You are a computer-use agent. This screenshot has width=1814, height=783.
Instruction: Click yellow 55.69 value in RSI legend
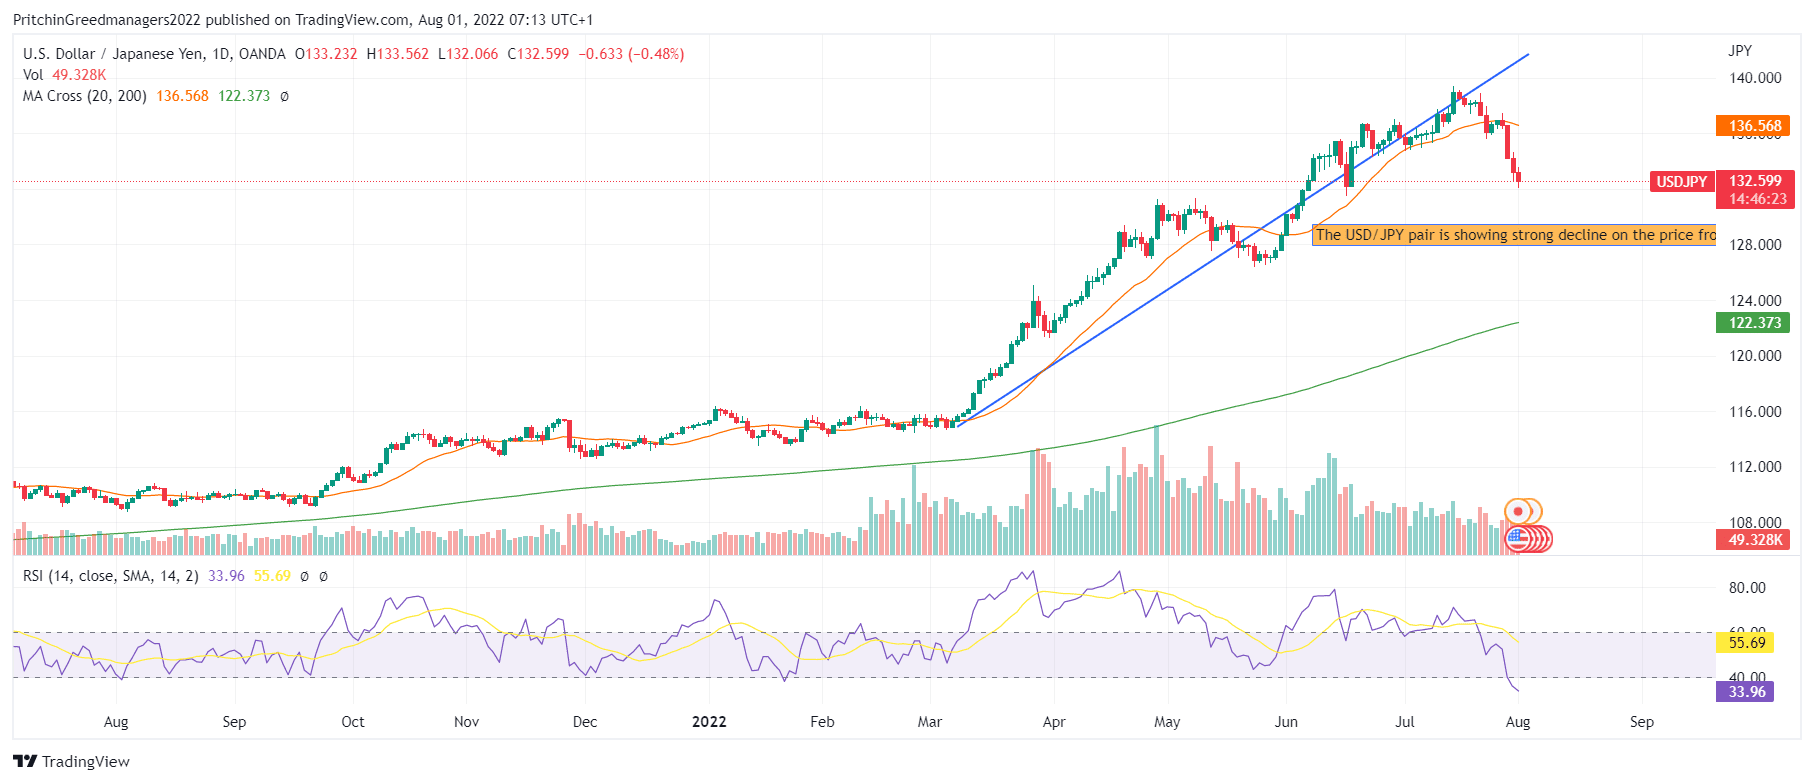[x=272, y=576]
